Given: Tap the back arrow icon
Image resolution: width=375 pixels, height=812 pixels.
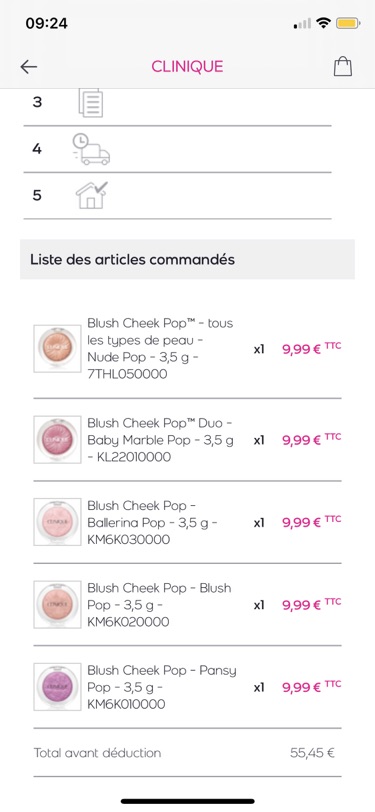Looking at the screenshot, I should [28, 66].
